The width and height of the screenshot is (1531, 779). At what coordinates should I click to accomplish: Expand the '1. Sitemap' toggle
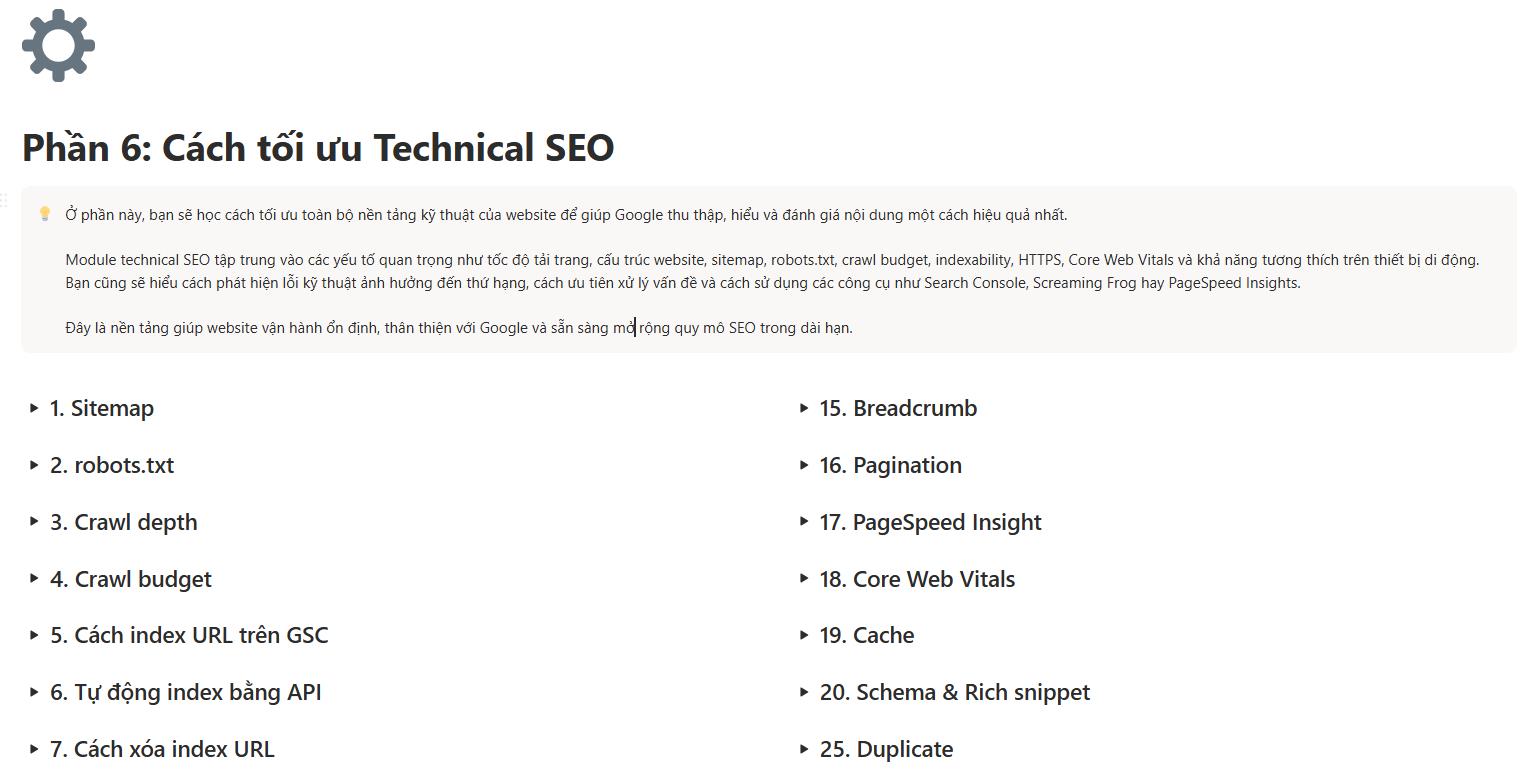[x=34, y=408]
